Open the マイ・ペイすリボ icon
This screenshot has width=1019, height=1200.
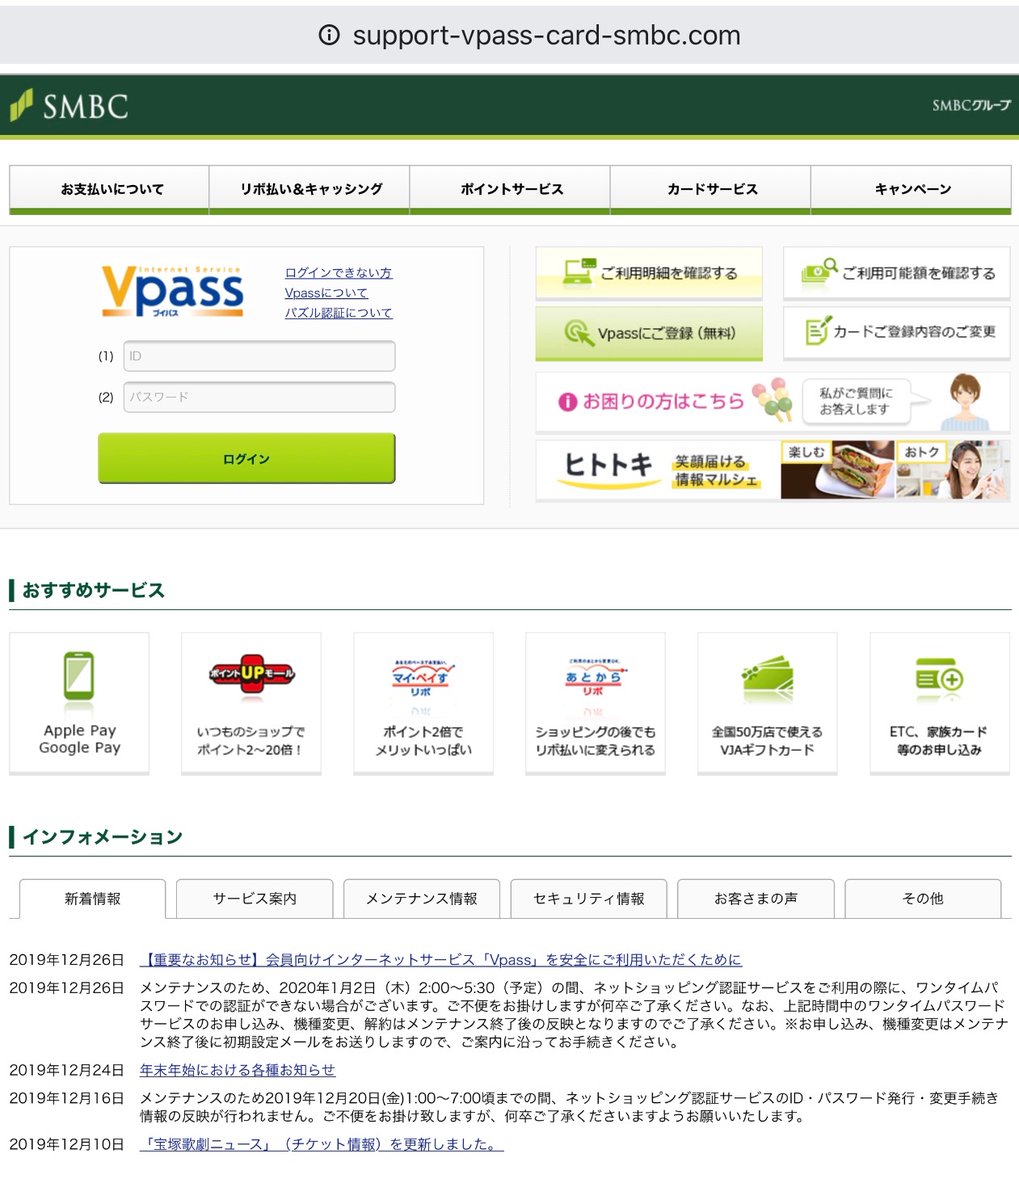(422, 678)
